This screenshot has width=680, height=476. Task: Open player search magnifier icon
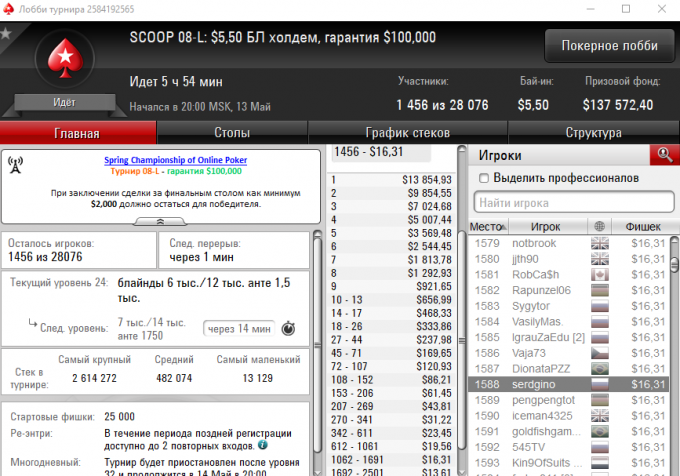[664, 155]
